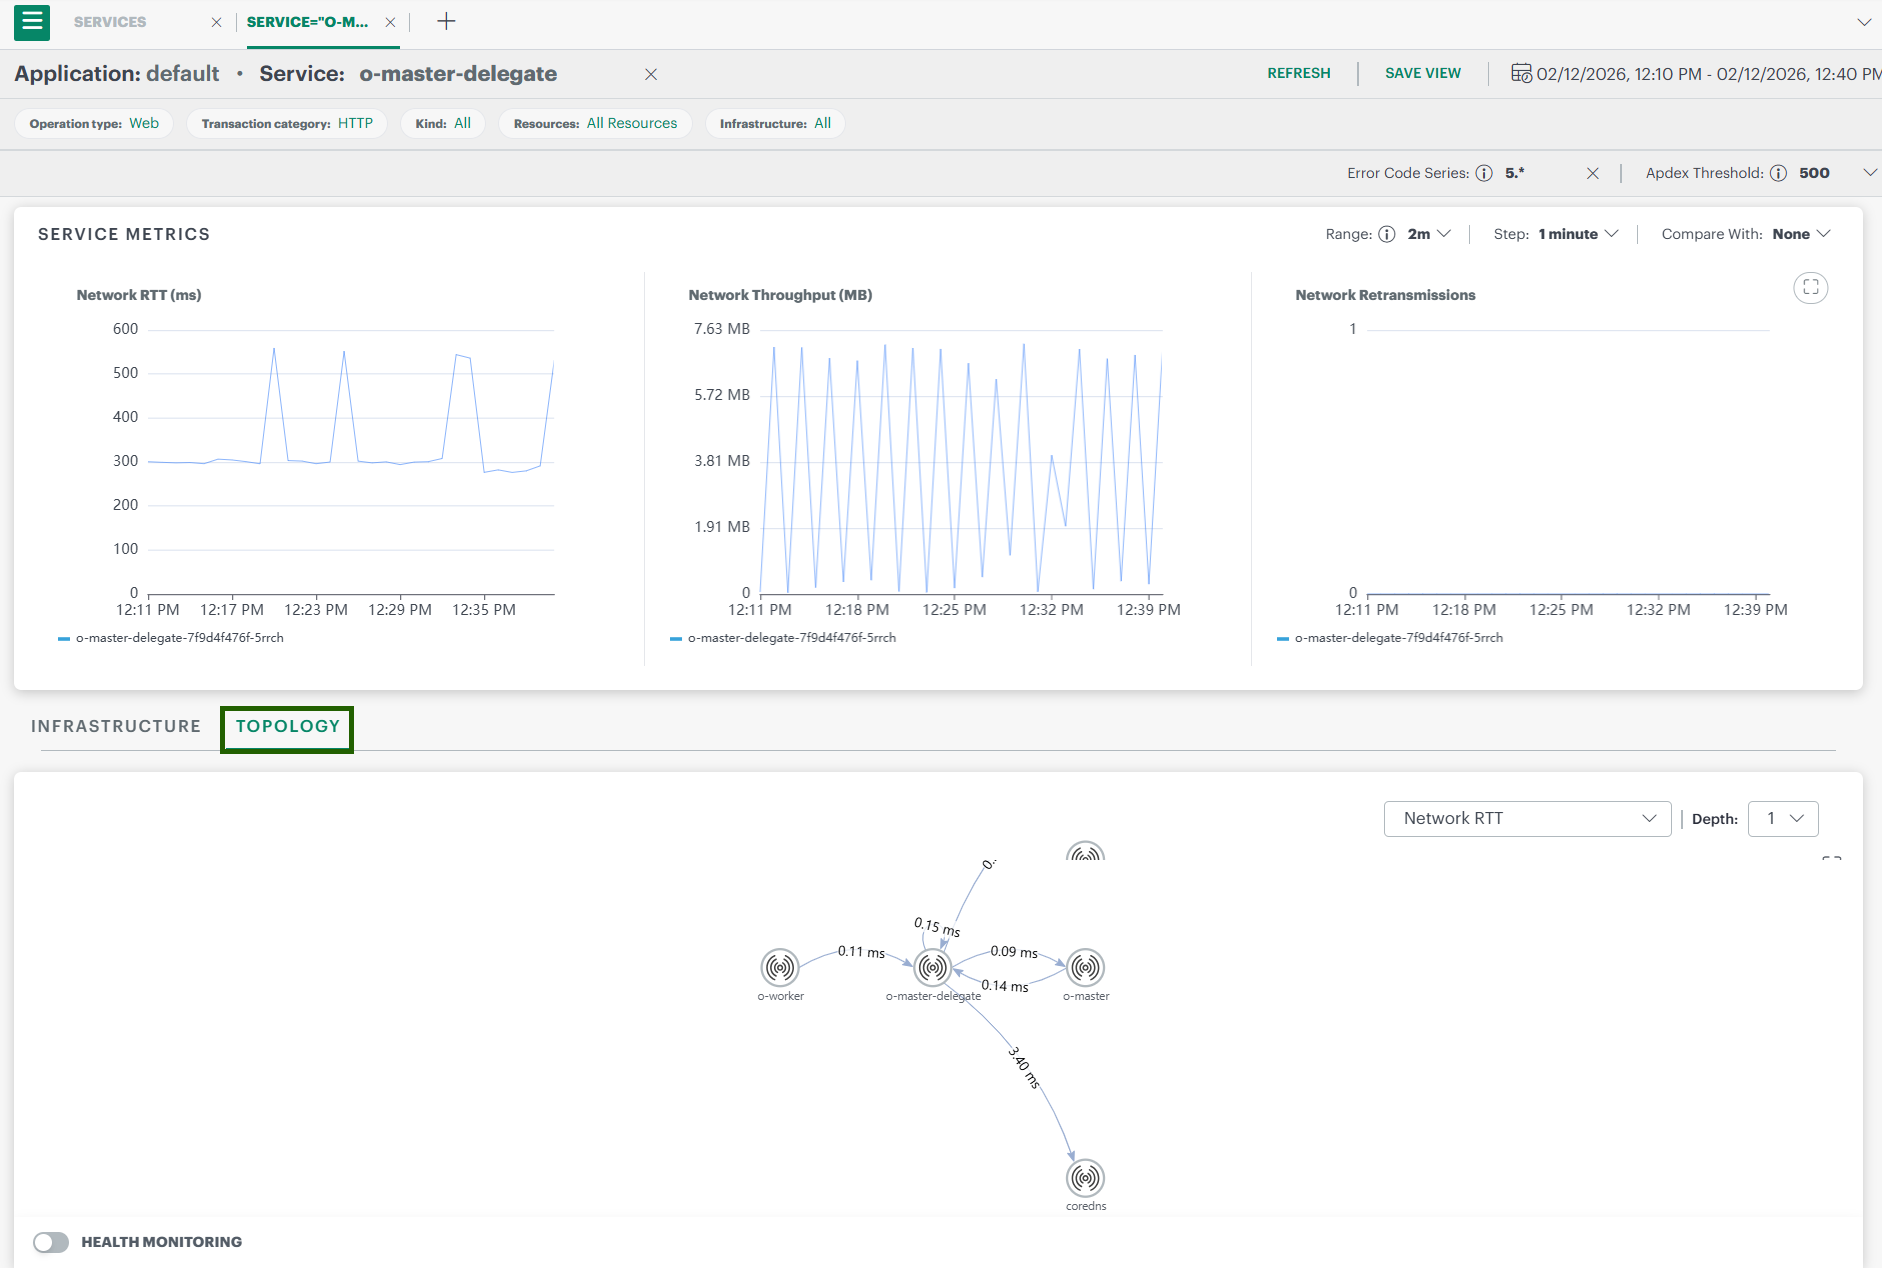
Task: Expand the Step 1 minute dropdown
Action: [x=1577, y=234]
